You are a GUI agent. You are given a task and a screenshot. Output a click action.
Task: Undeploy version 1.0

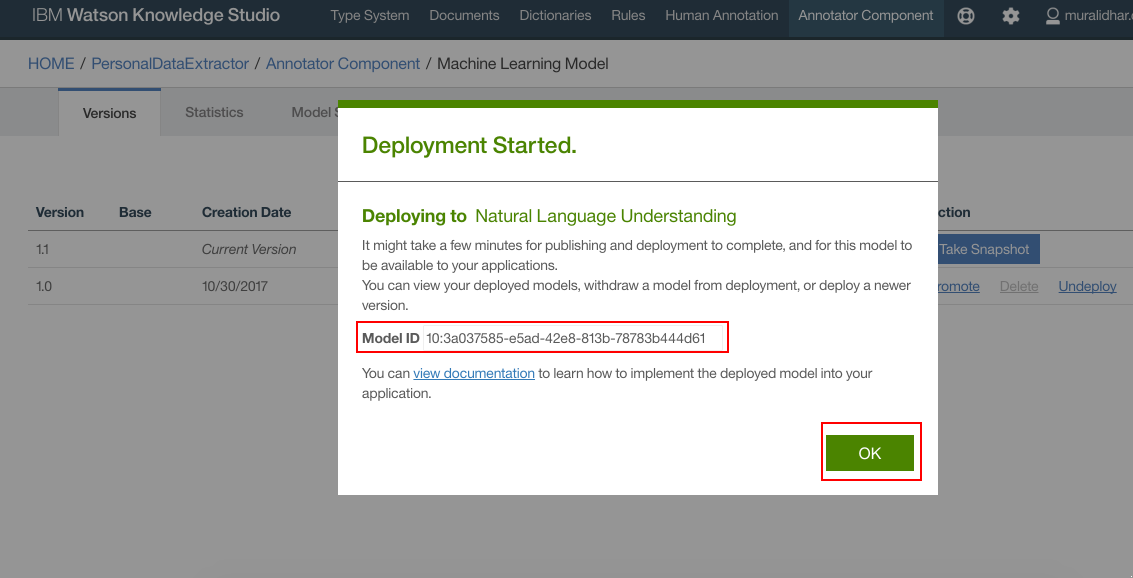pyautogui.click(x=1087, y=286)
